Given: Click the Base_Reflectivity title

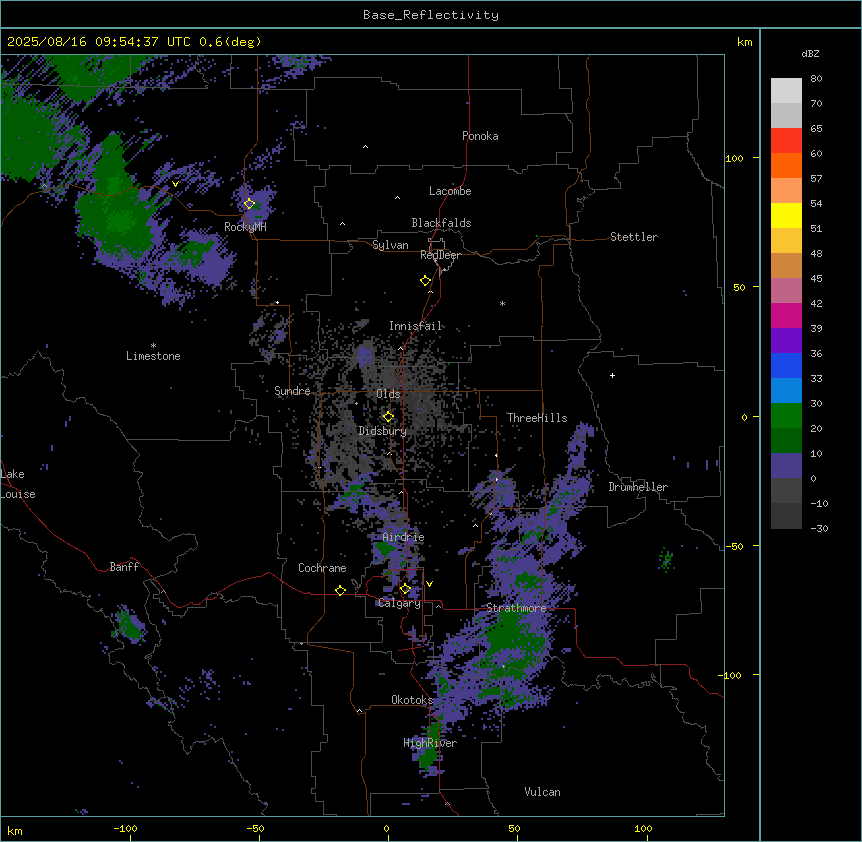Looking at the screenshot, I should [x=431, y=15].
